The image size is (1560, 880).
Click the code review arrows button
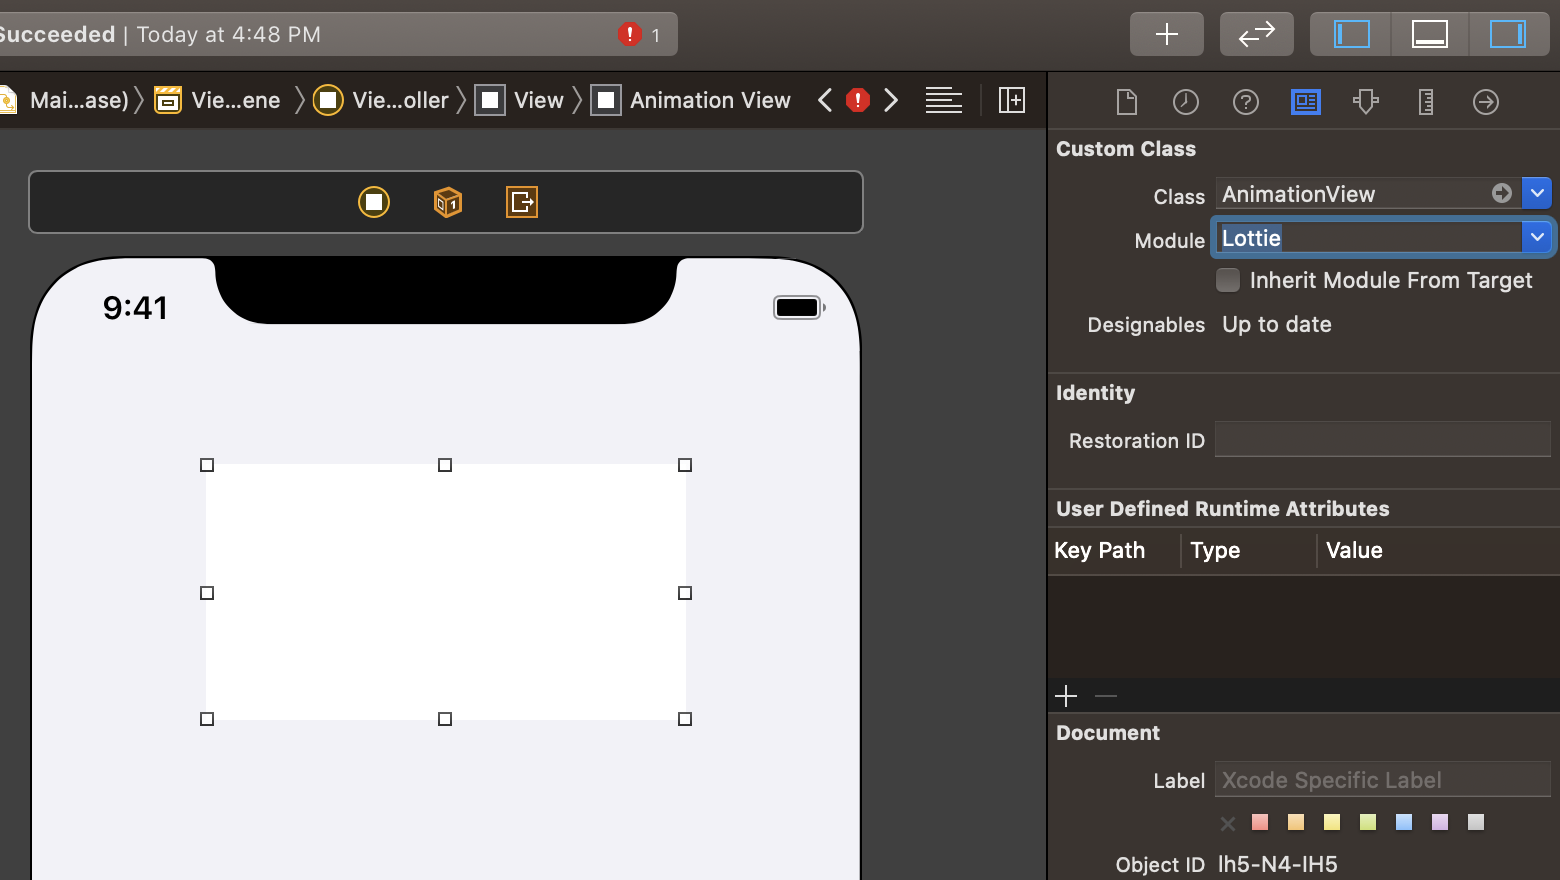(x=1256, y=34)
